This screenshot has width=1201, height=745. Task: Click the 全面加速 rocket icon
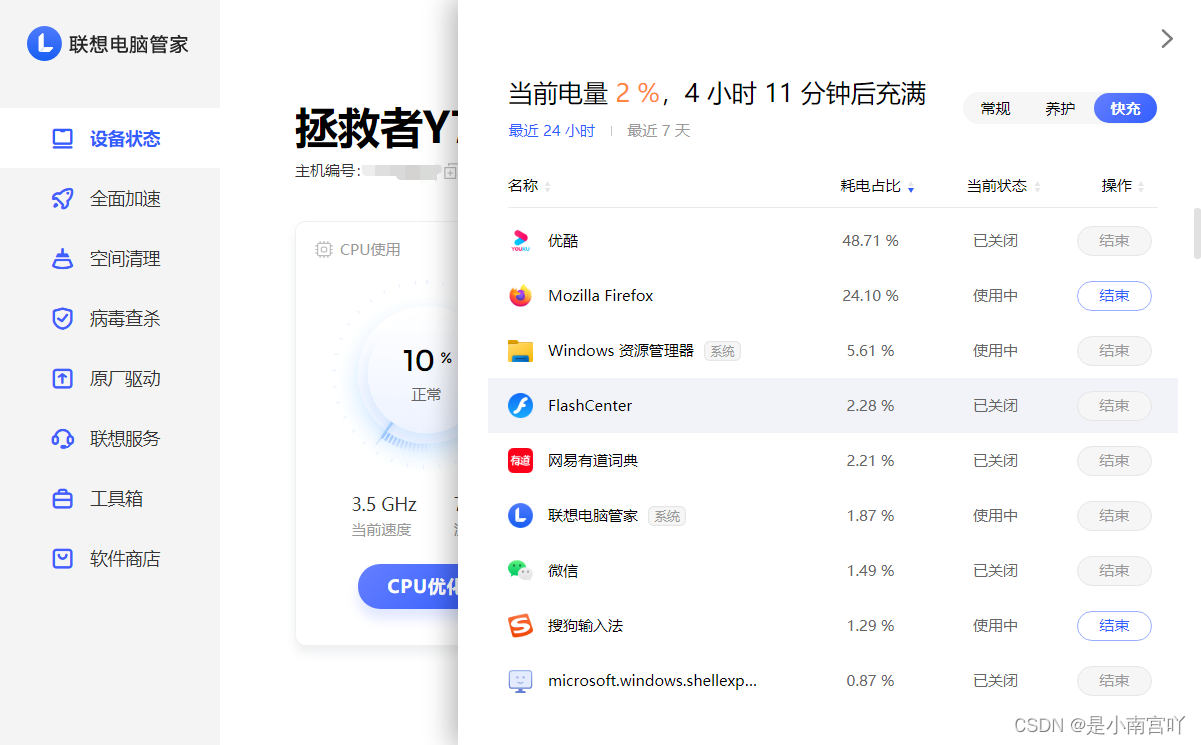(63, 198)
